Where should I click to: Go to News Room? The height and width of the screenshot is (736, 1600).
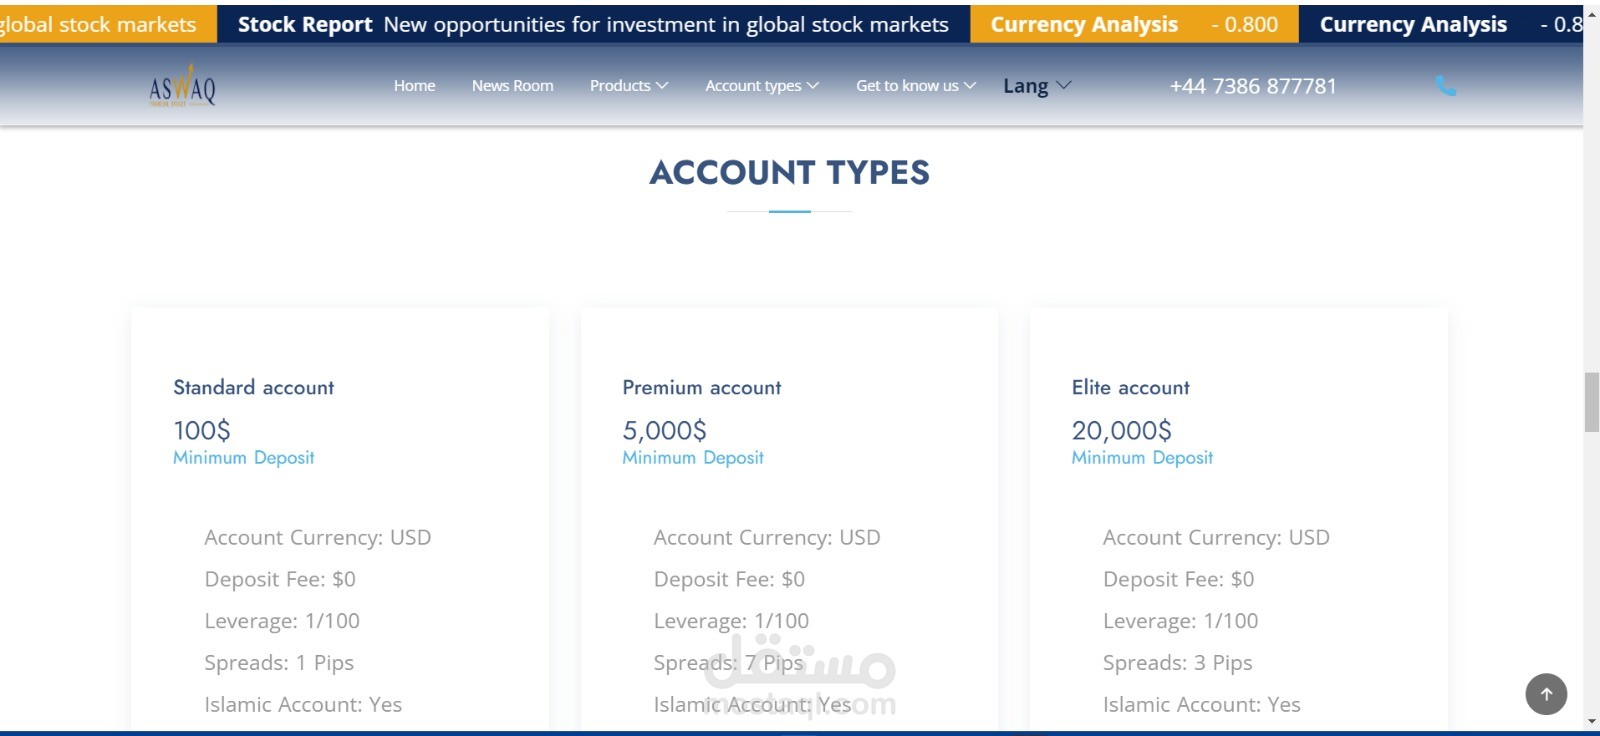(x=512, y=86)
